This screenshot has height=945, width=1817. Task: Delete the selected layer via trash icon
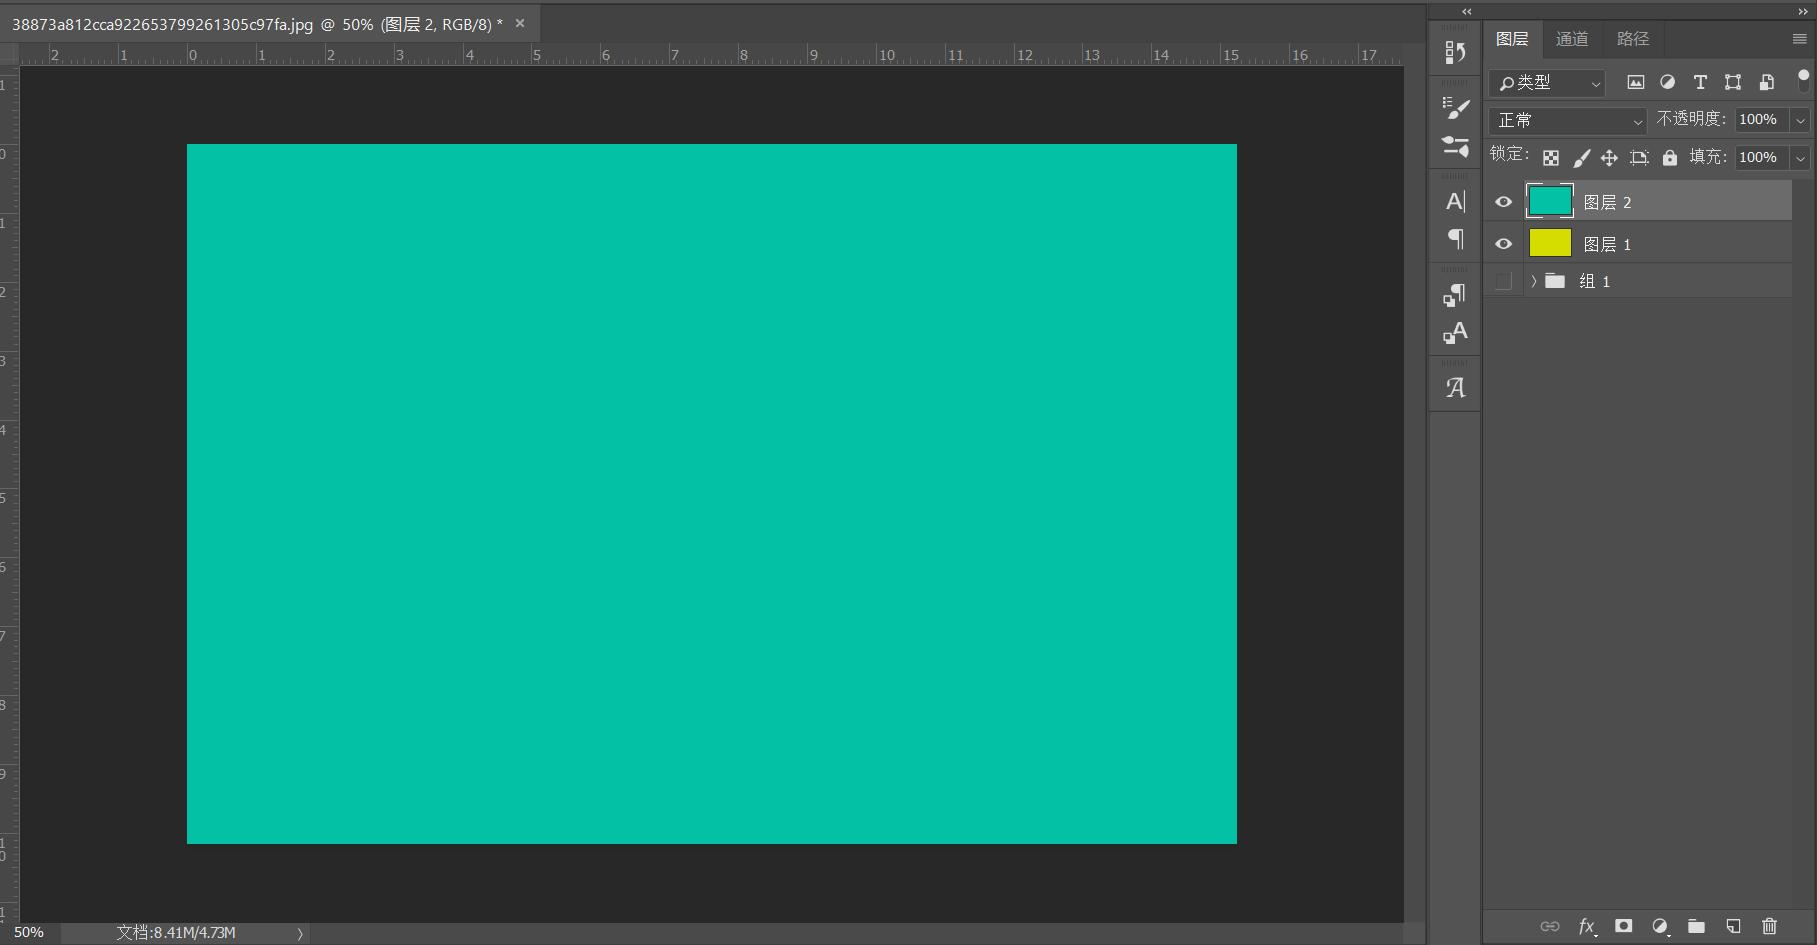click(1770, 926)
